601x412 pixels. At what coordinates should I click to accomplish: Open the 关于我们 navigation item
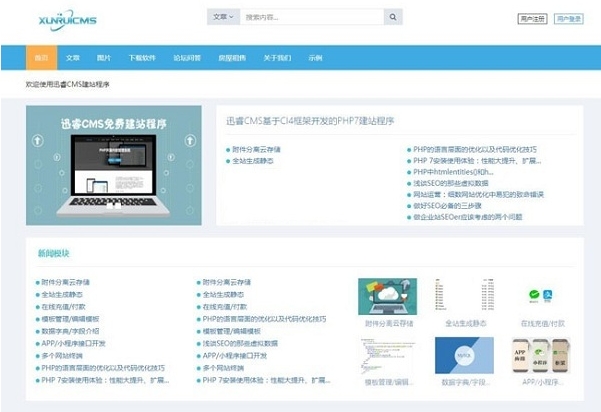(x=277, y=58)
